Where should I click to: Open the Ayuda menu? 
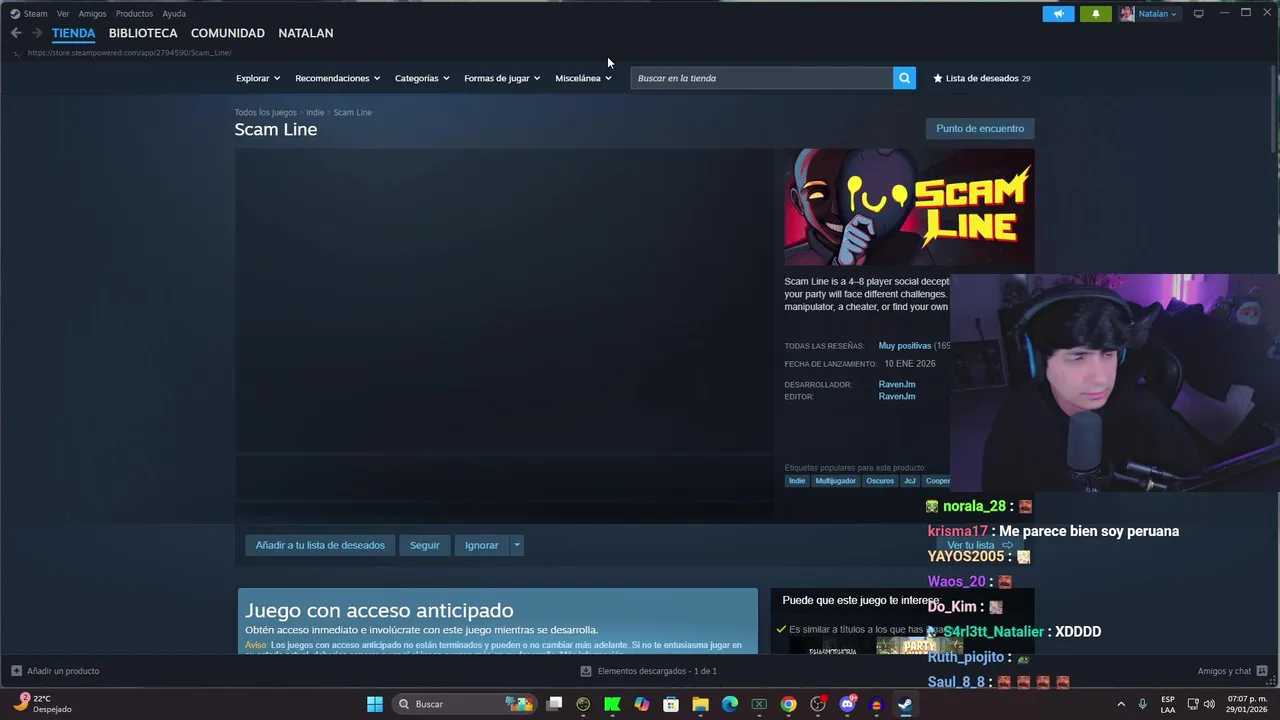click(174, 14)
